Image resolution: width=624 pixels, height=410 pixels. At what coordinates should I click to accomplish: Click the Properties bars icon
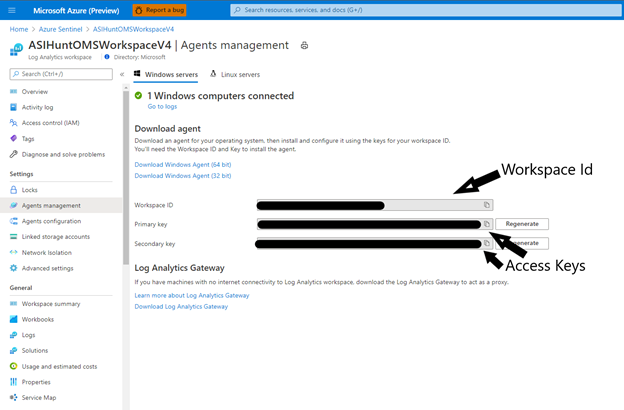click(x=14, y=382)
